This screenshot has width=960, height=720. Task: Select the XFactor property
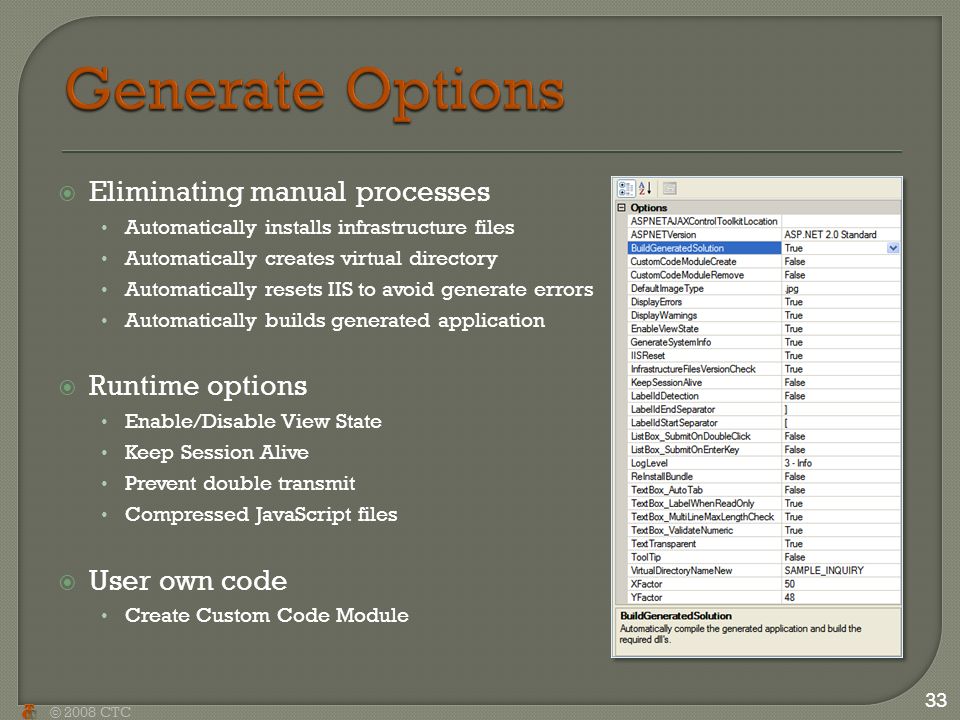(704, 585)
